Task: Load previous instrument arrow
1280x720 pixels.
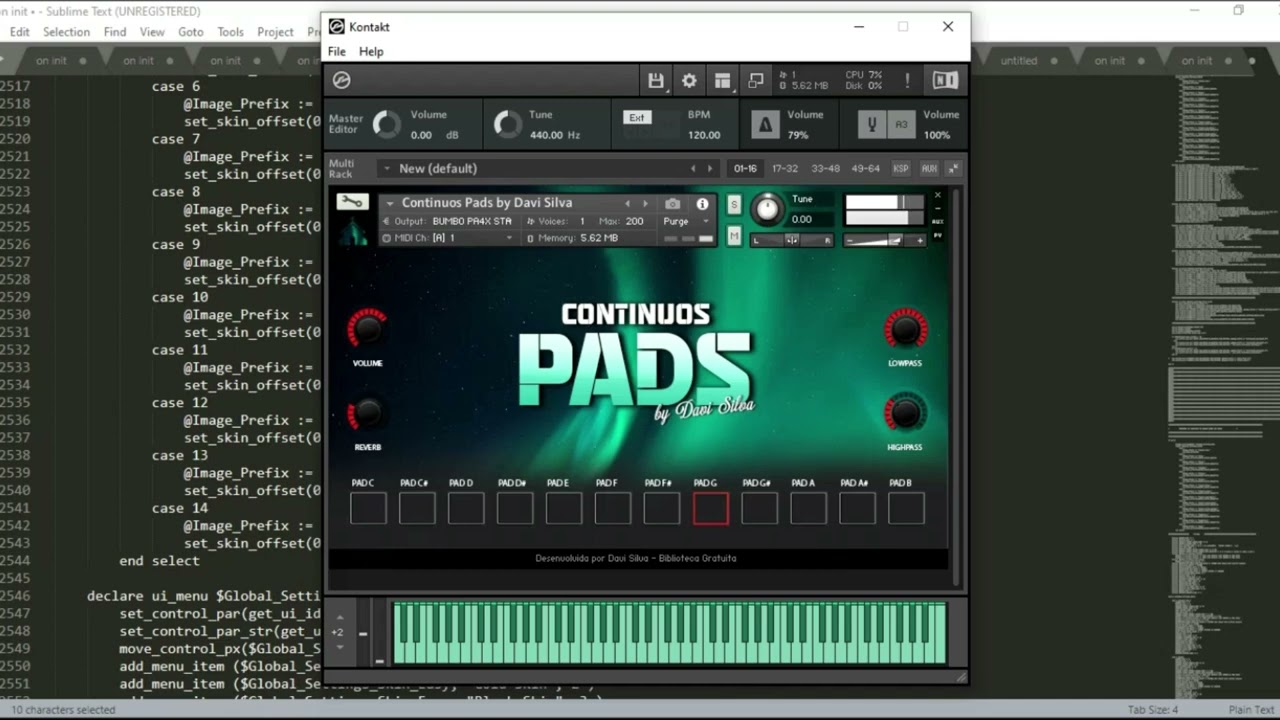Action: (x=628, y=203)
